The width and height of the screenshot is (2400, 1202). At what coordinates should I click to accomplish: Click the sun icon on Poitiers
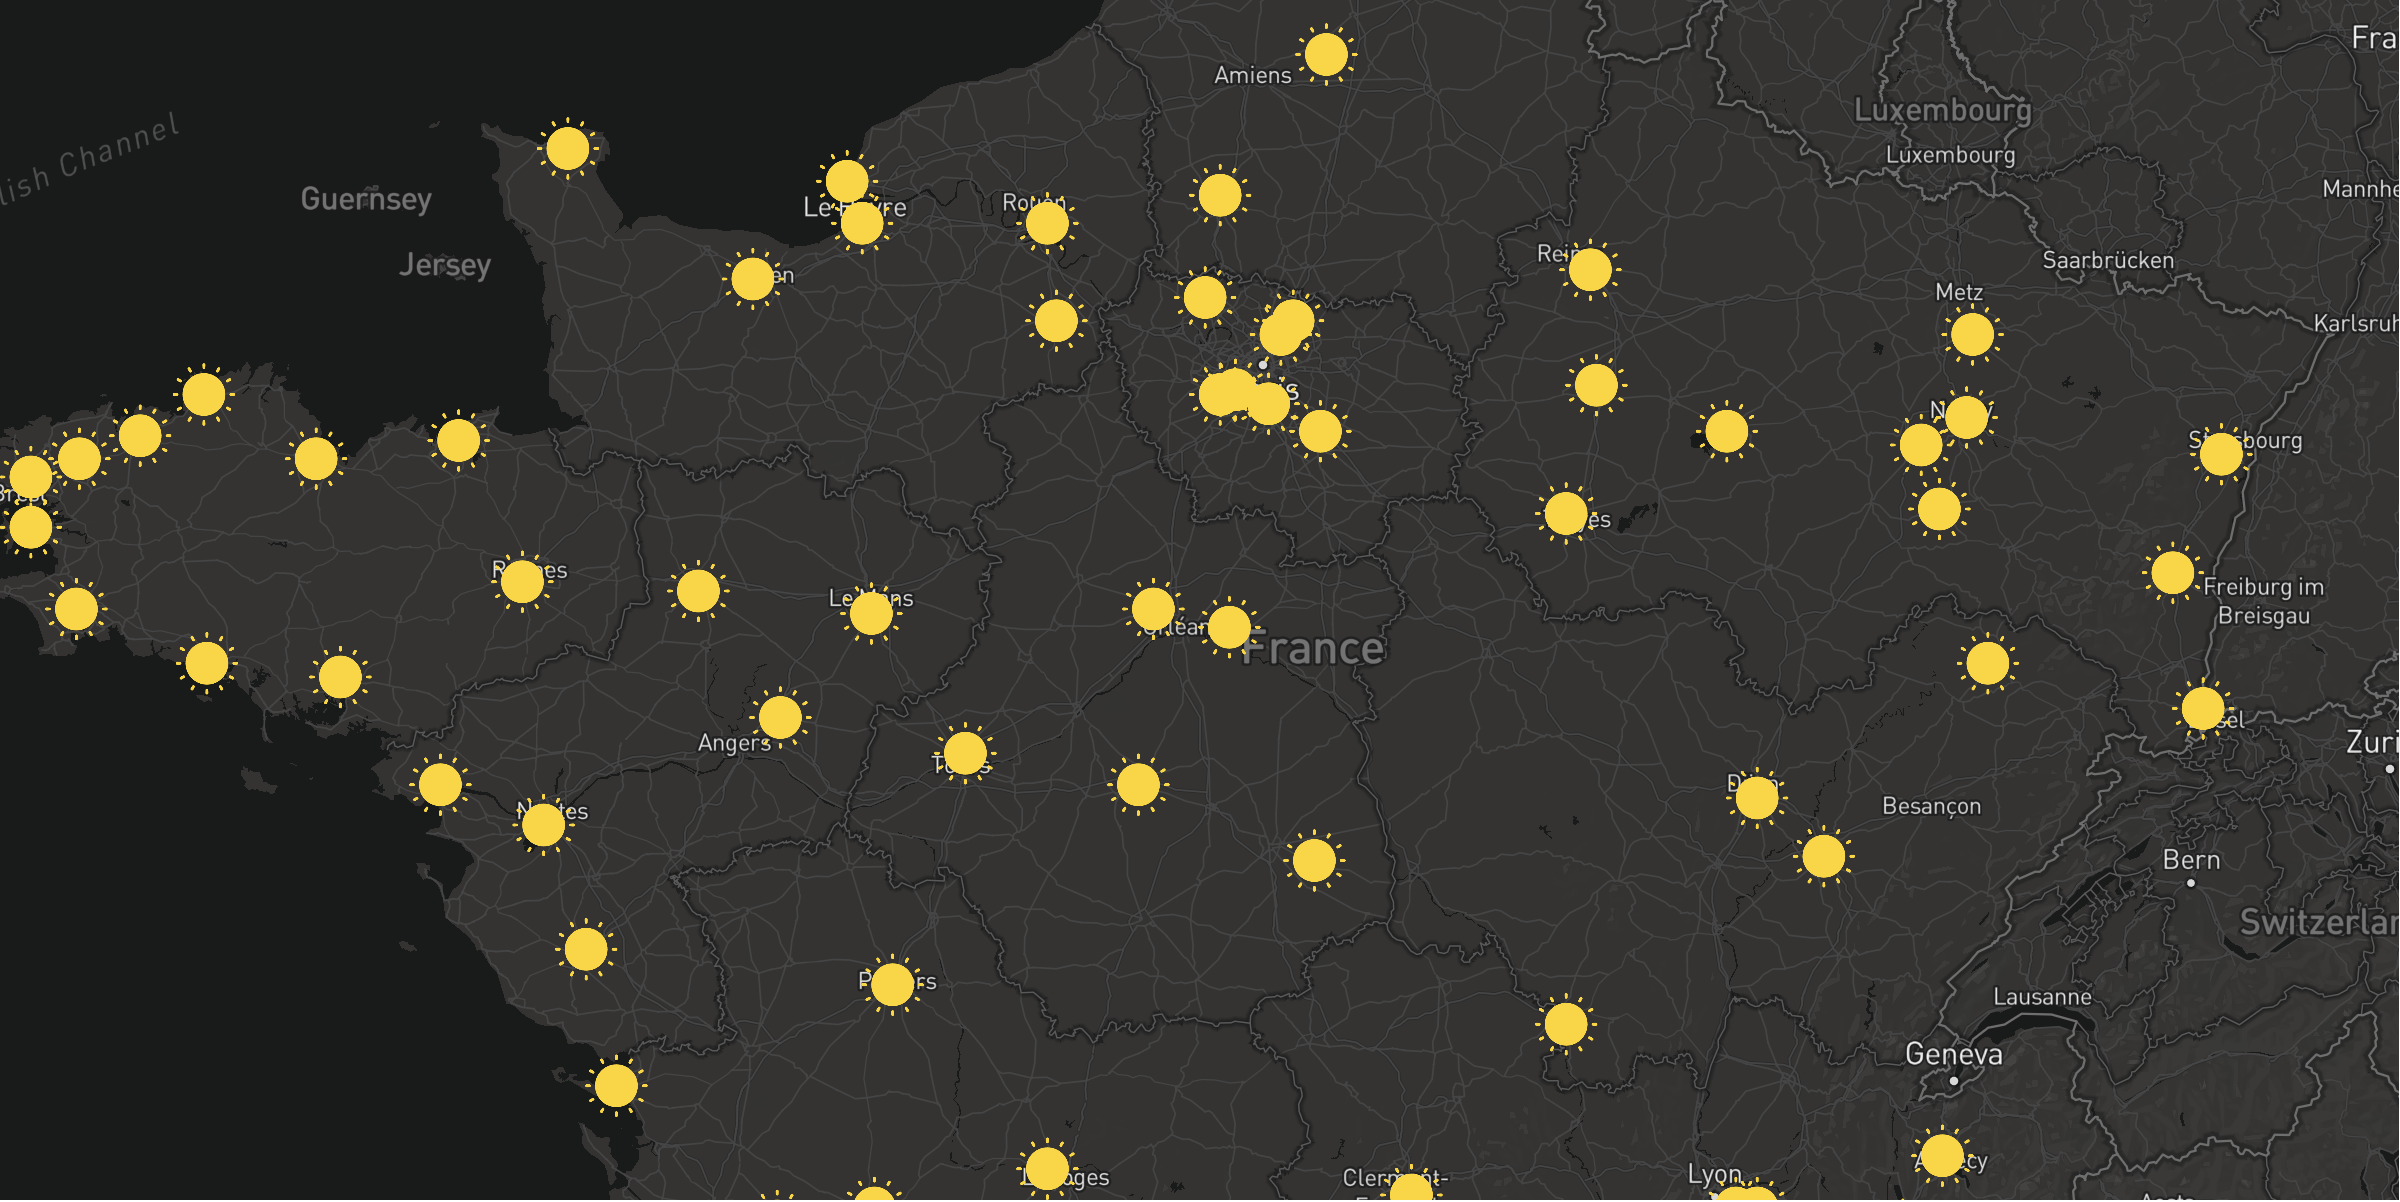(x=891, y=985)
